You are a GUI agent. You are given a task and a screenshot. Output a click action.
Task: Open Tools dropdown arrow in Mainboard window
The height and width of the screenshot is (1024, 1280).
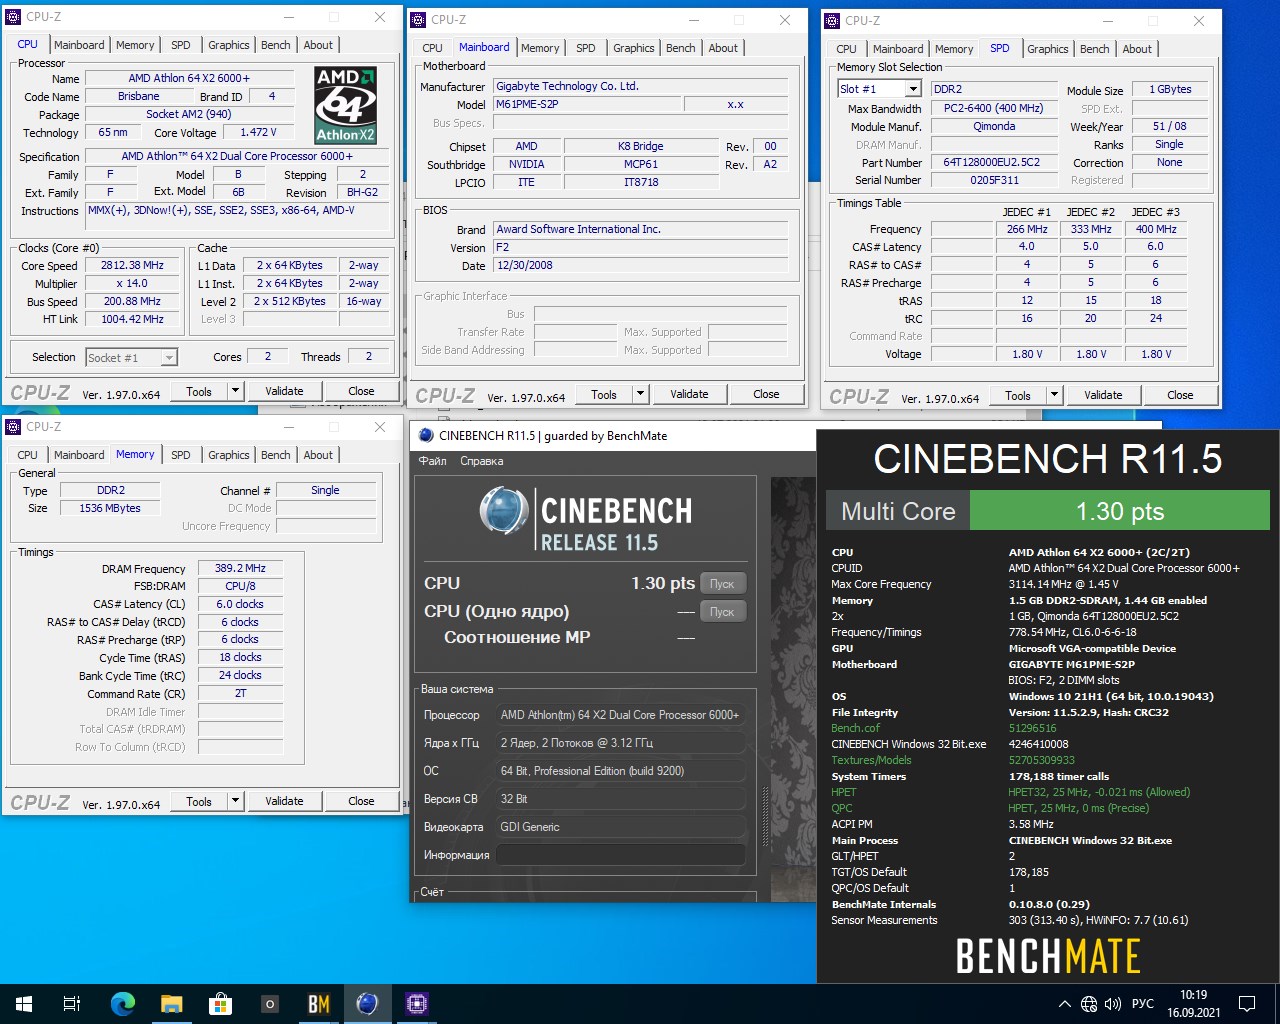640,394
